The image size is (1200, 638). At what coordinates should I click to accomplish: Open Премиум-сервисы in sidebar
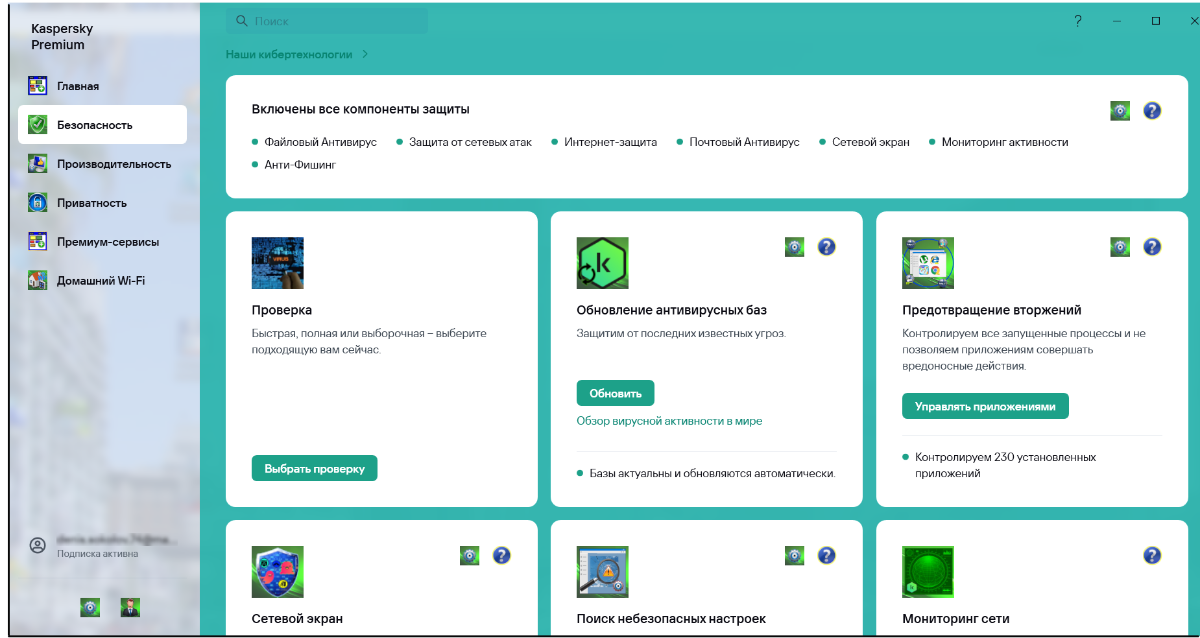pyautogui.click(x=102, y=242)
